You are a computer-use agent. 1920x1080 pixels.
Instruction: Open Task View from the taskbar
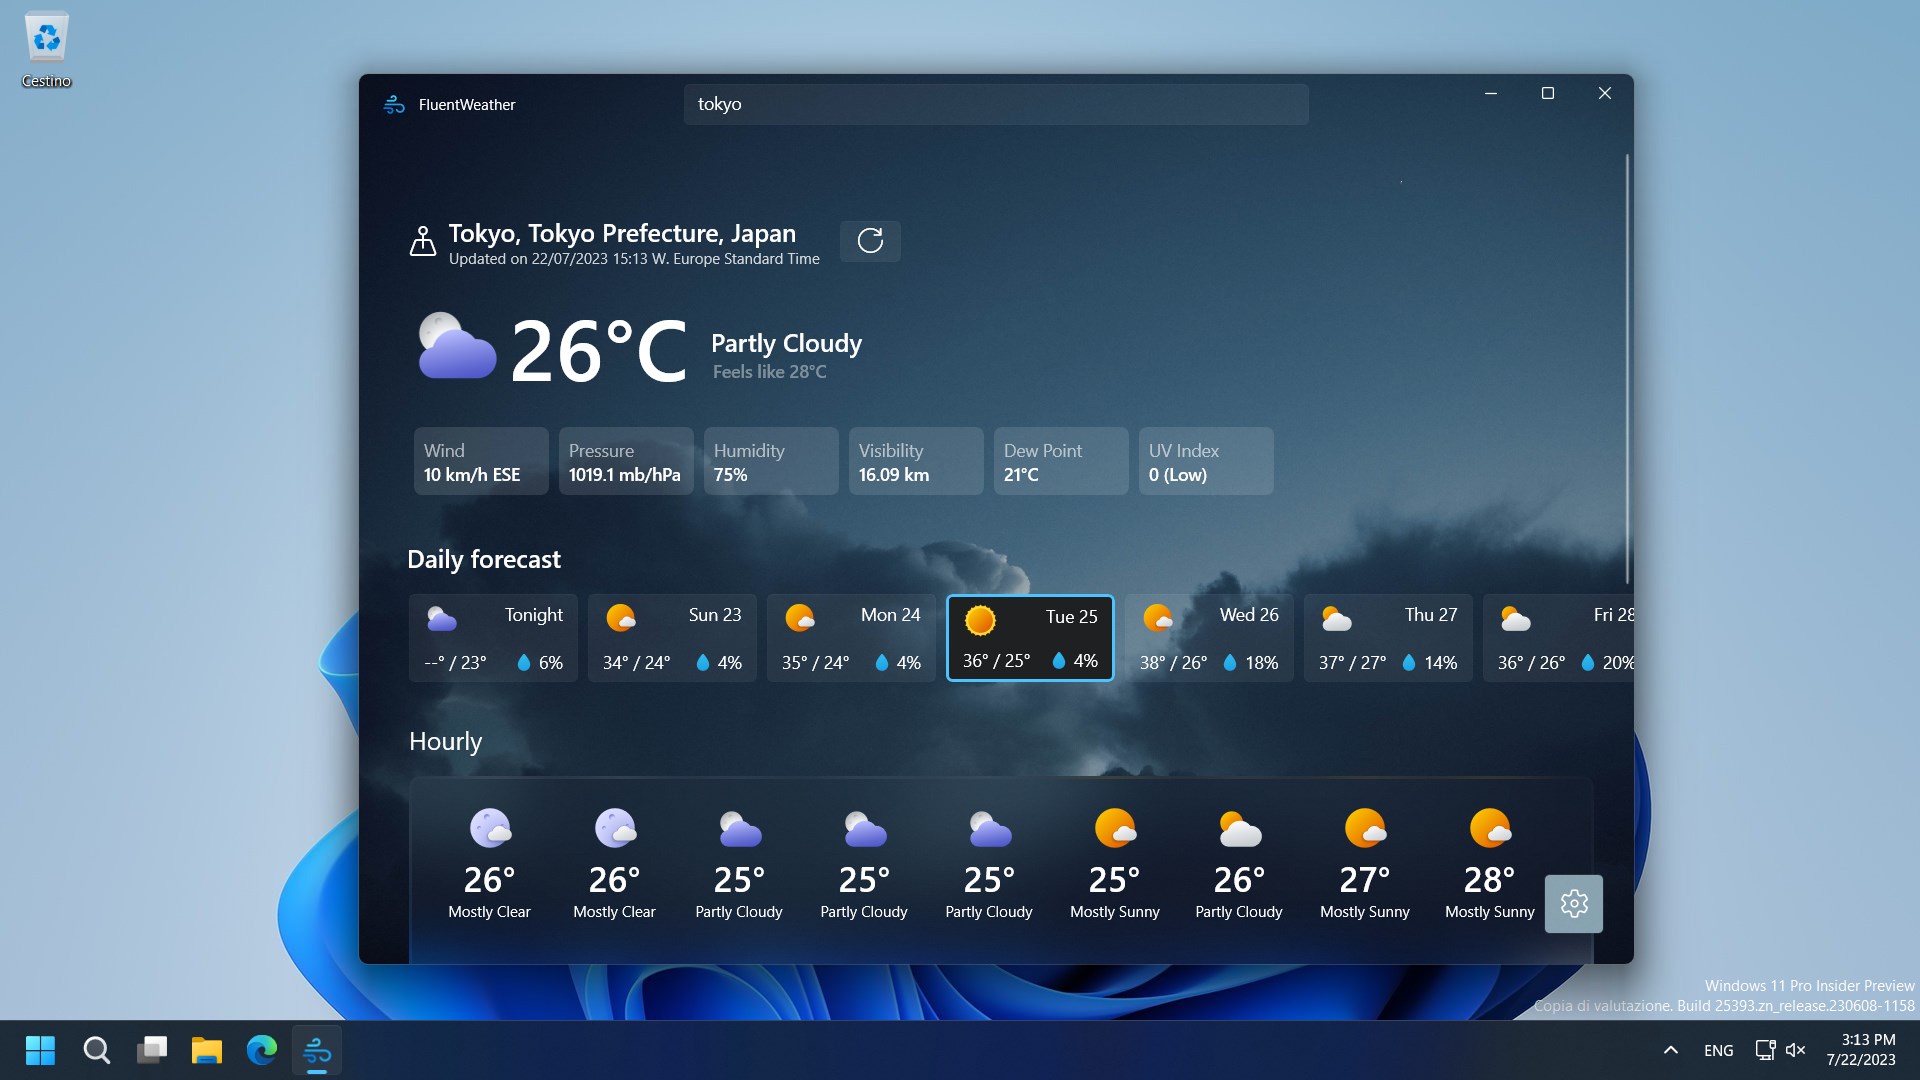(x=152, y=1050)
